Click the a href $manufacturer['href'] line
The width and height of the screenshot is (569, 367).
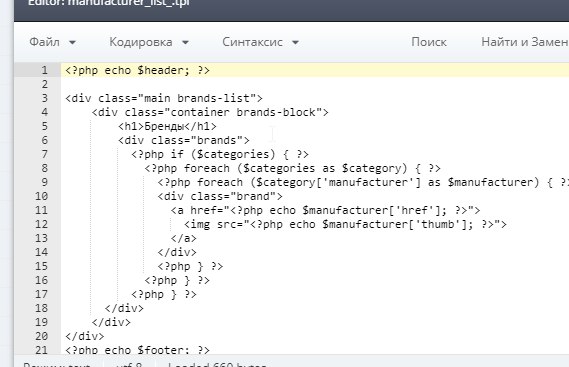[x=326, y=210]
